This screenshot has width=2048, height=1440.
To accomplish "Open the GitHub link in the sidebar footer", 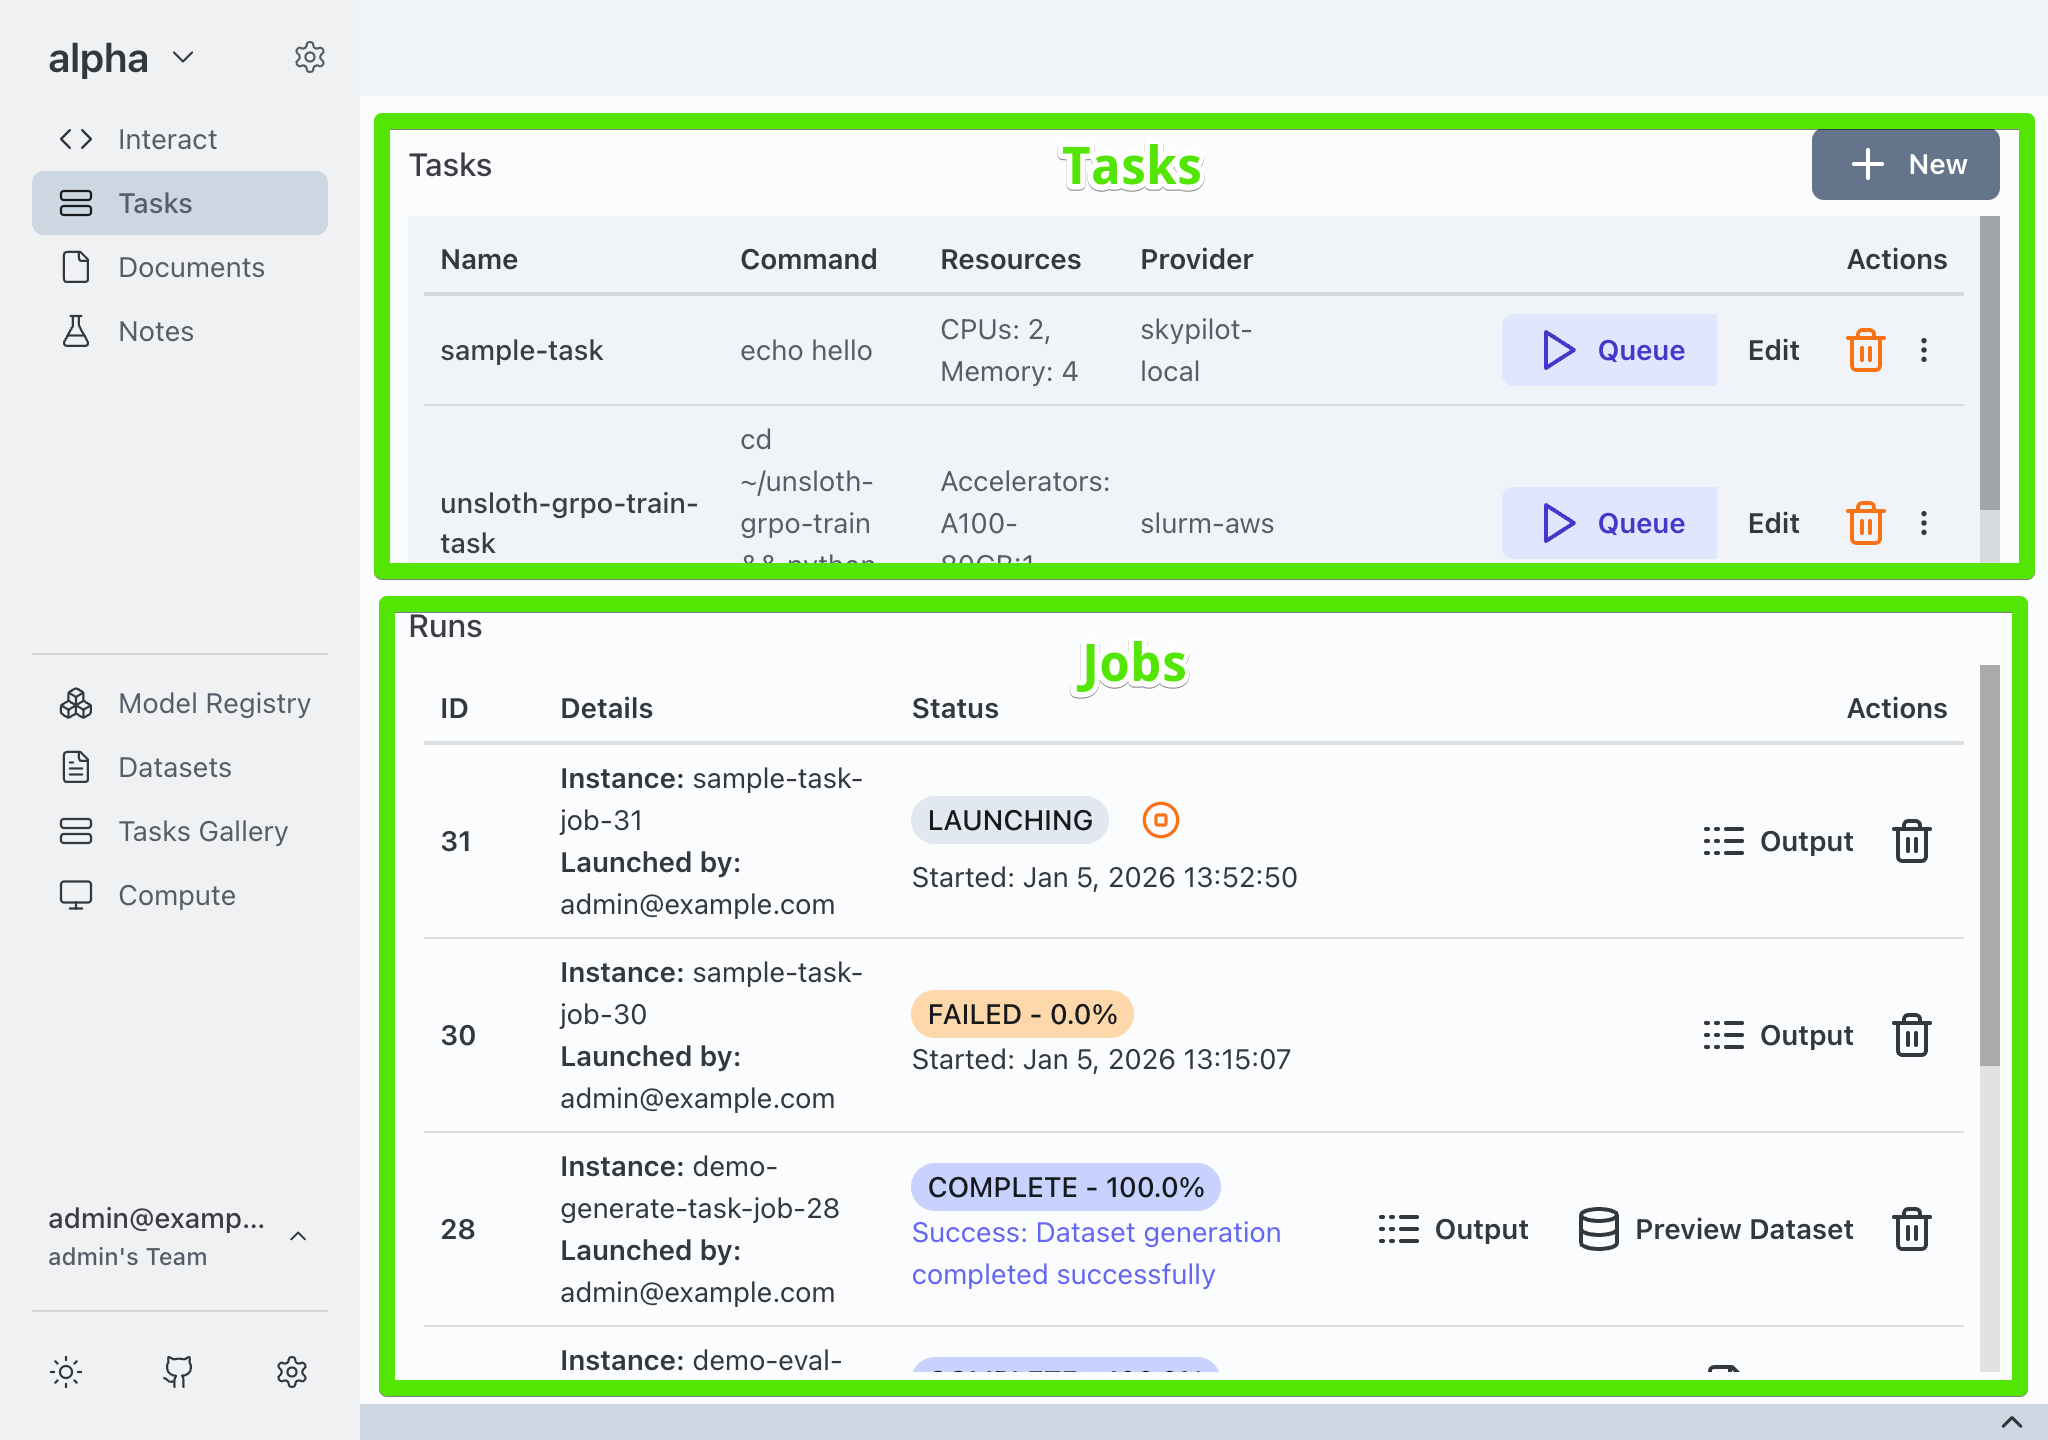I will pyautogui.click(x=178, y=1371).
